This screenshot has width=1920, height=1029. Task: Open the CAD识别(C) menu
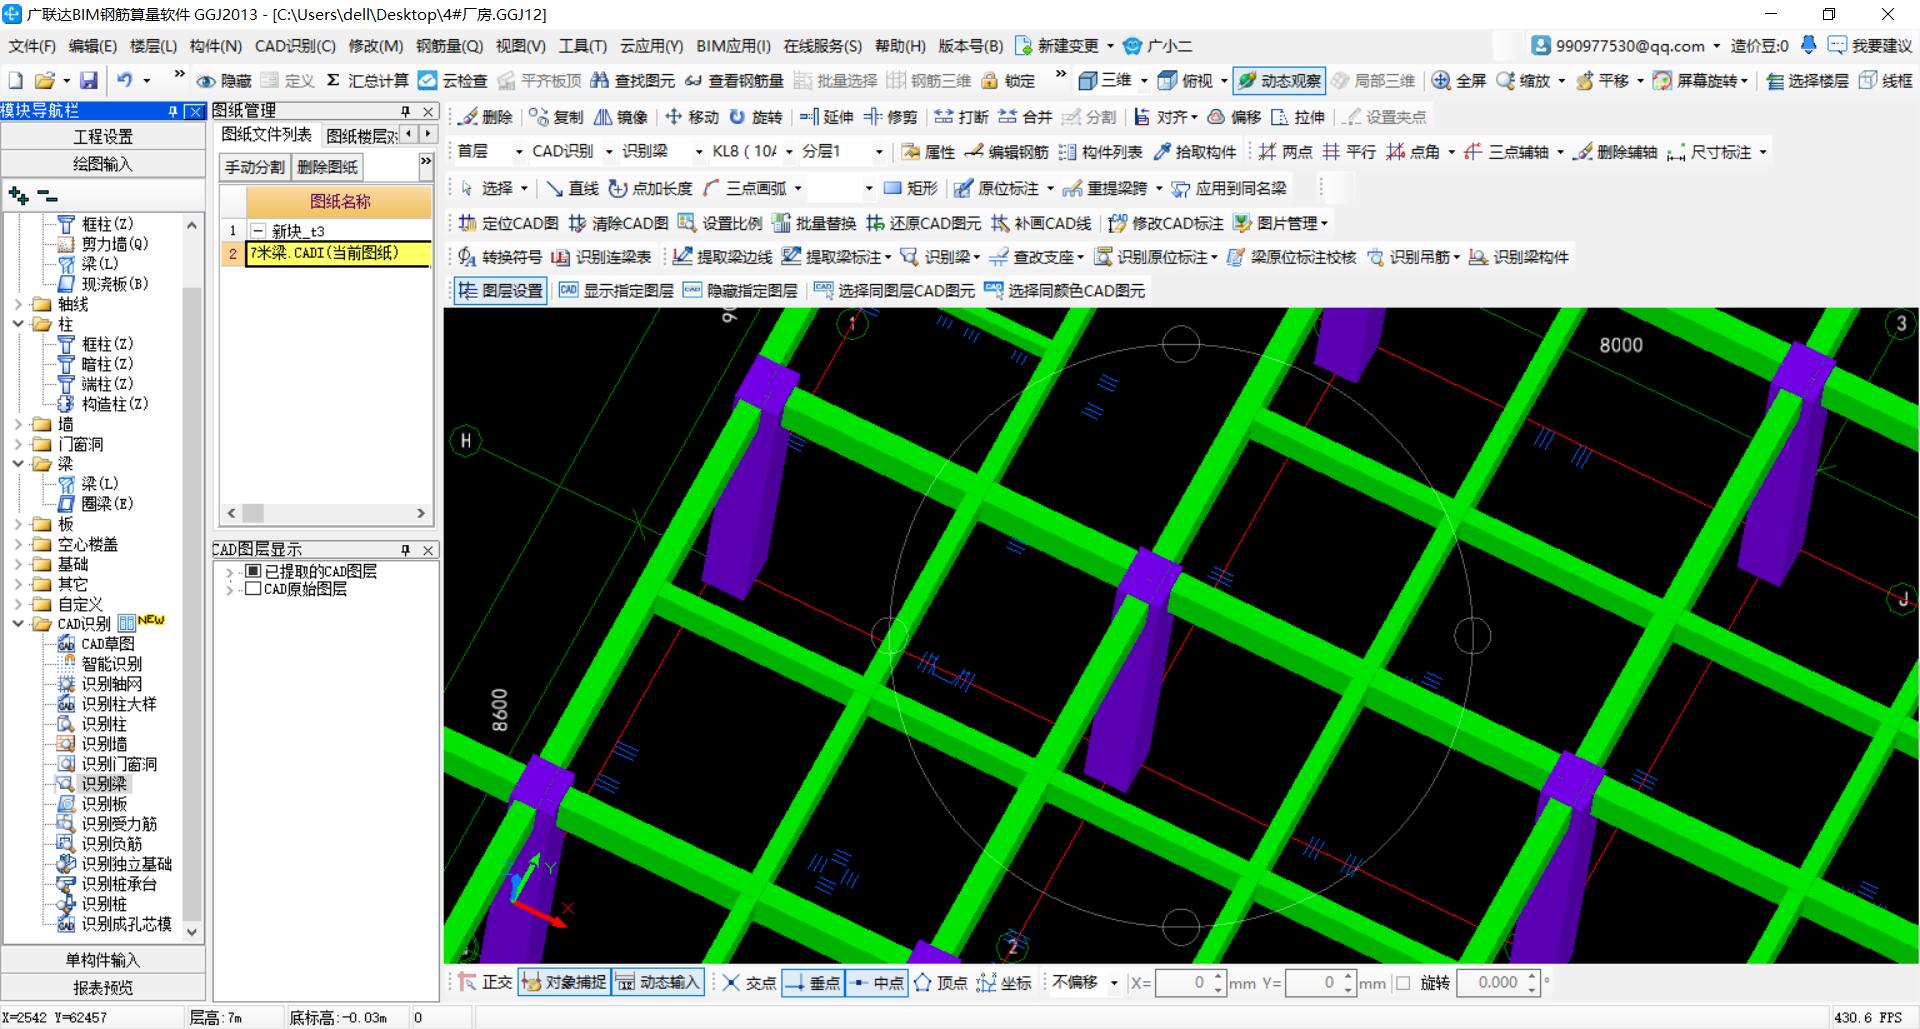pos(295,46)
